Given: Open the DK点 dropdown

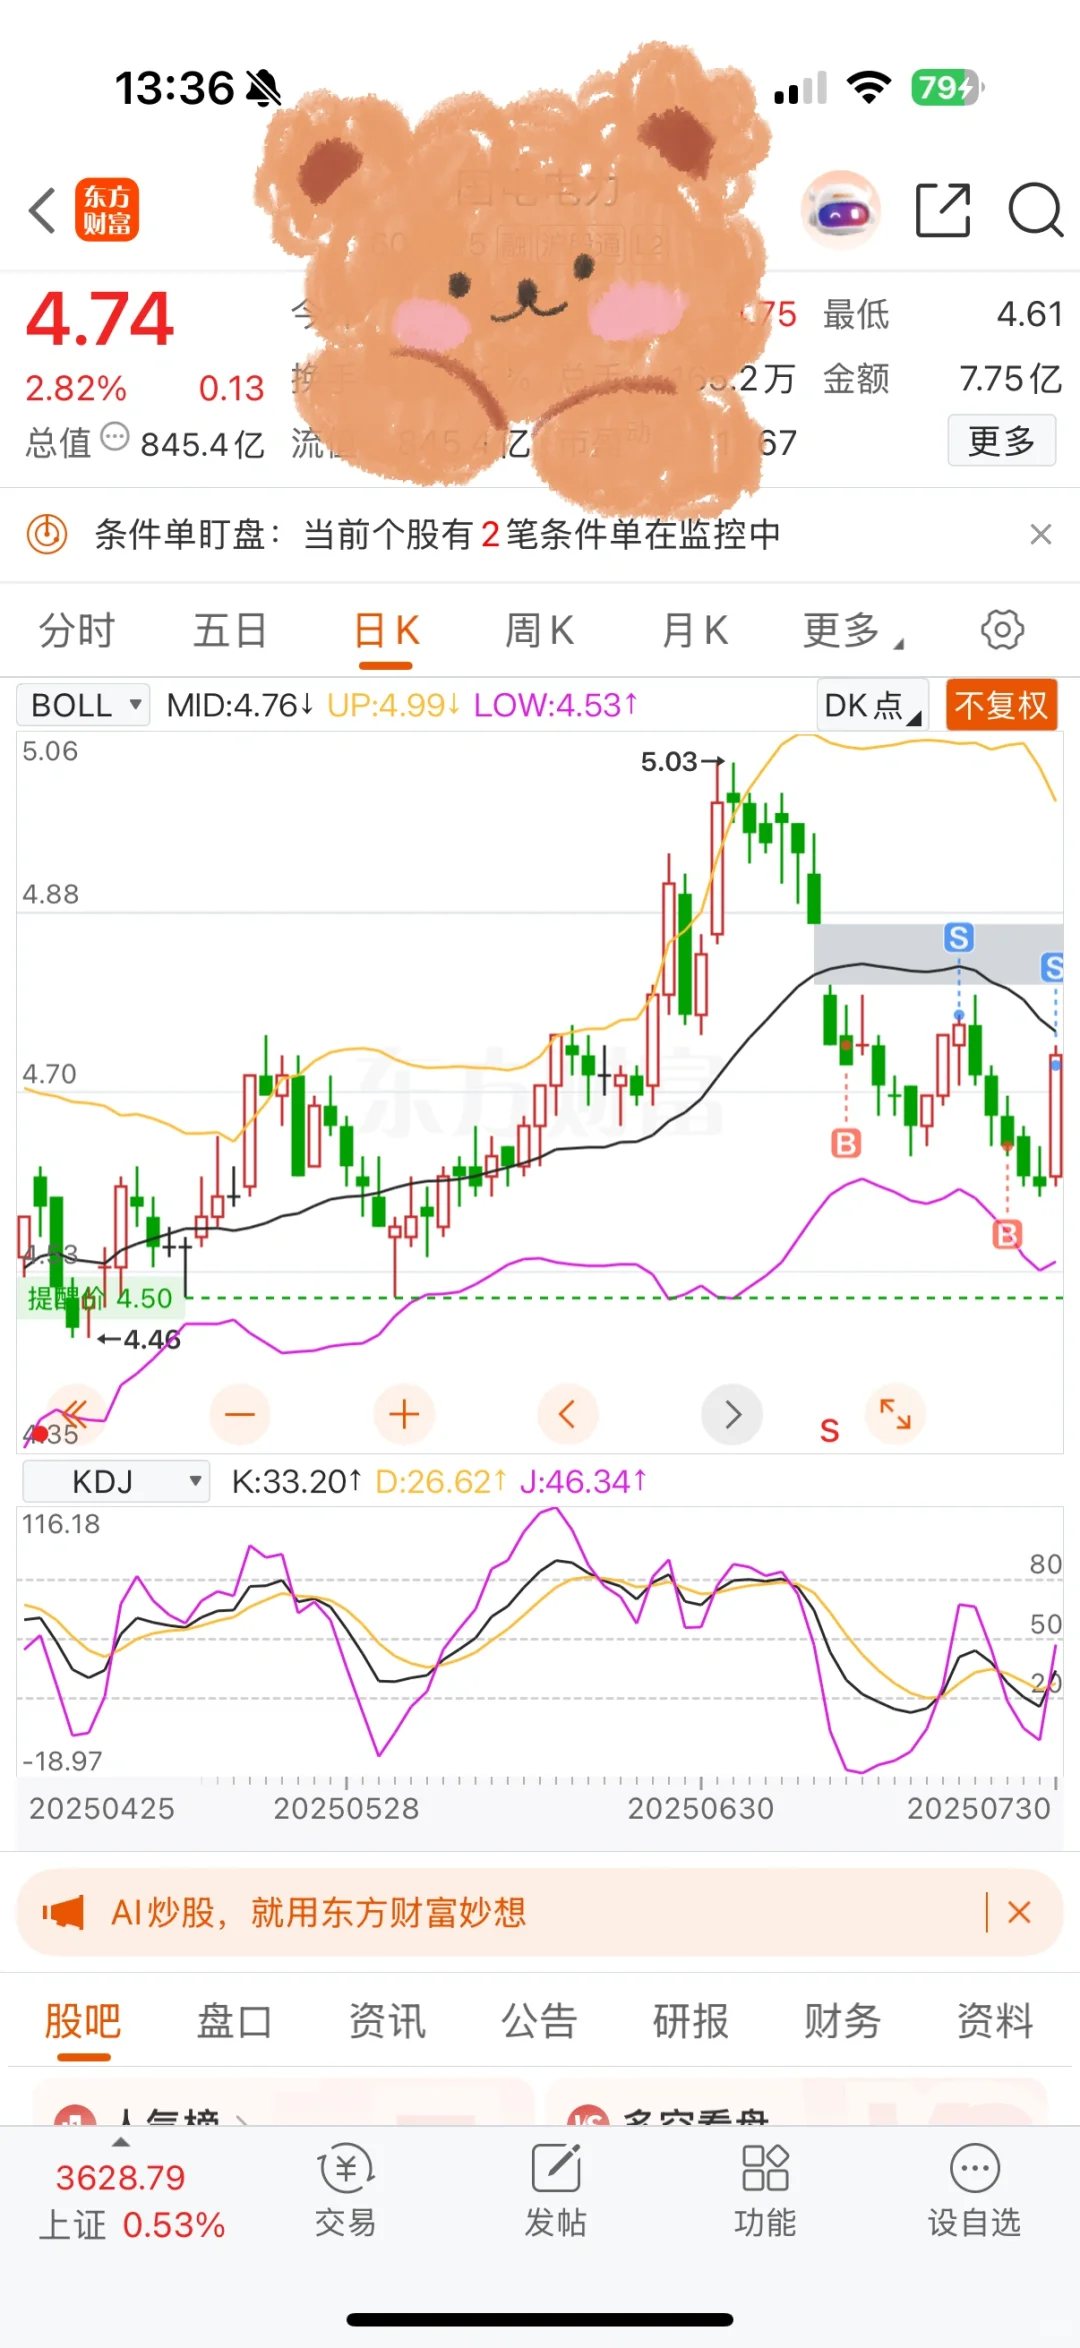Looking at the screenshot, I should tap(873, 705).
